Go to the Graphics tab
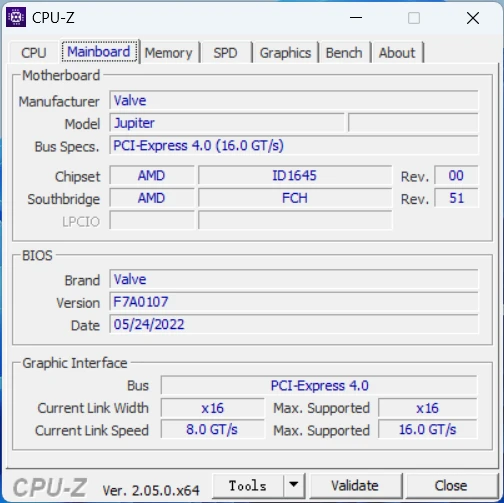 click(x=285, y=53)
